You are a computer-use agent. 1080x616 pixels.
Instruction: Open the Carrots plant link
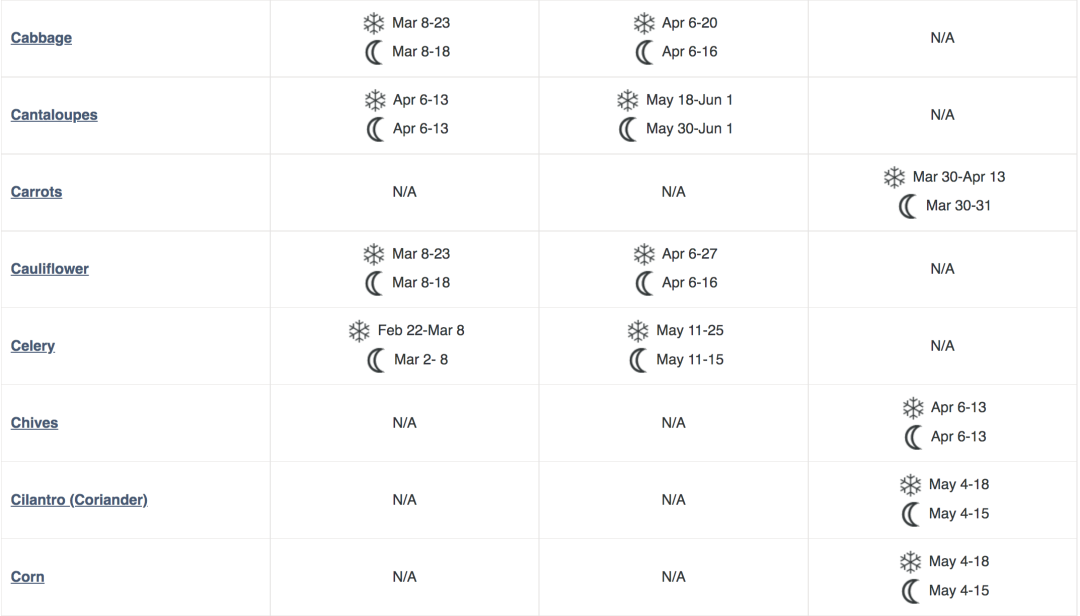[x=37, y=192]
